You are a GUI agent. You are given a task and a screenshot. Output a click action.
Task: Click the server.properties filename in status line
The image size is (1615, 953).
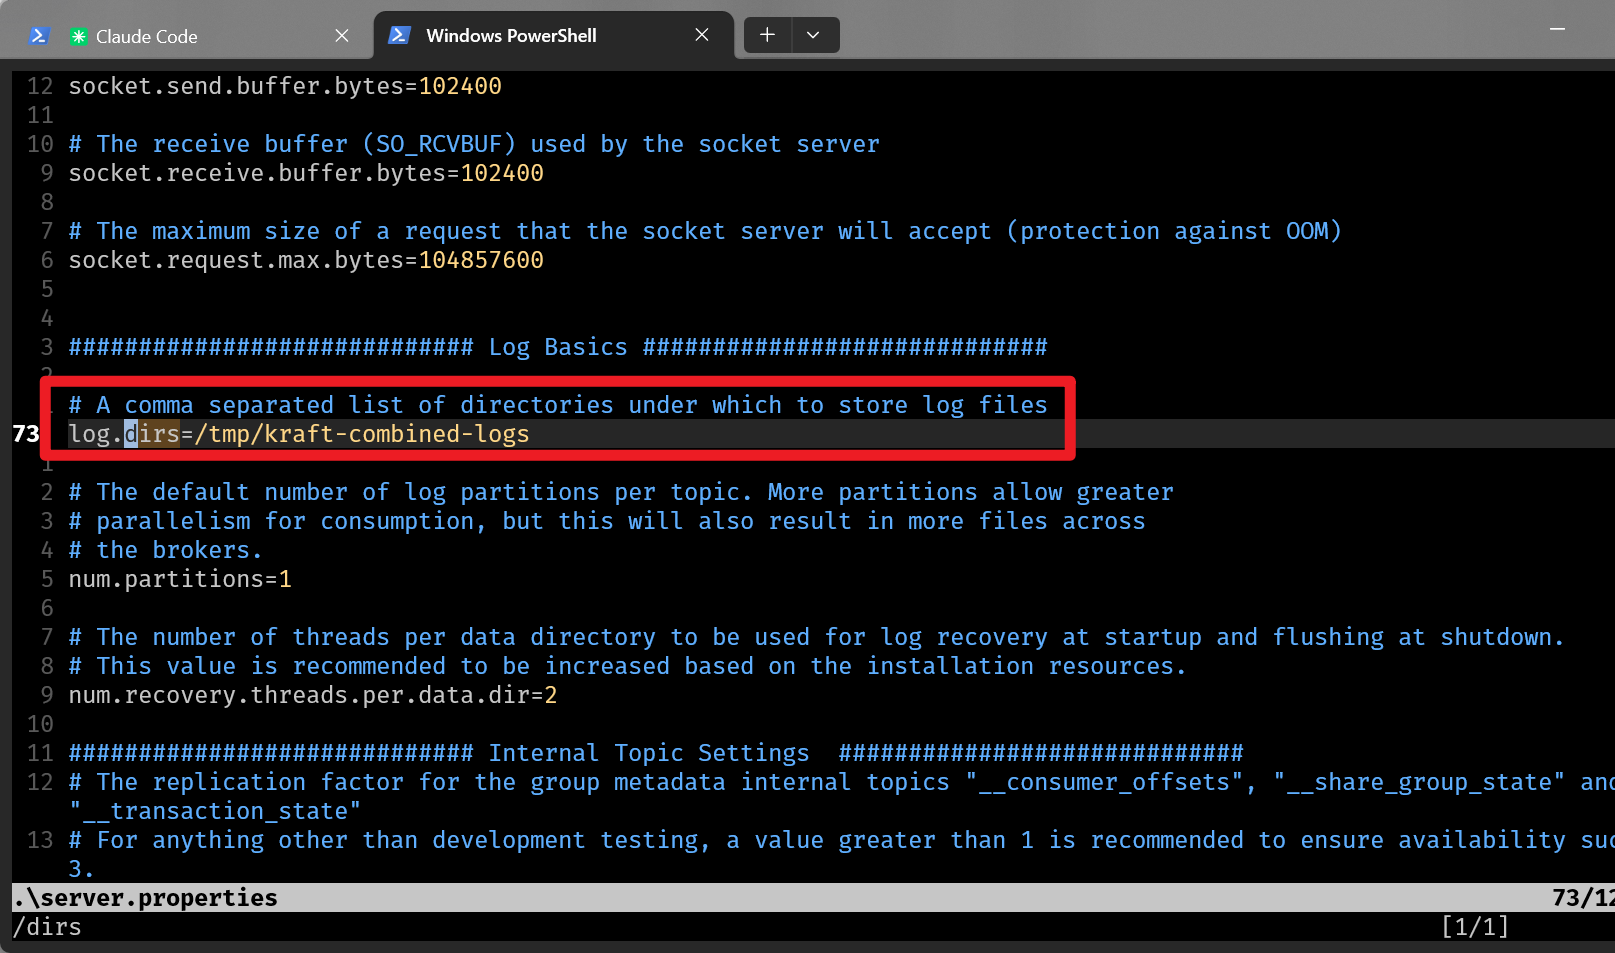click(146, 898)
